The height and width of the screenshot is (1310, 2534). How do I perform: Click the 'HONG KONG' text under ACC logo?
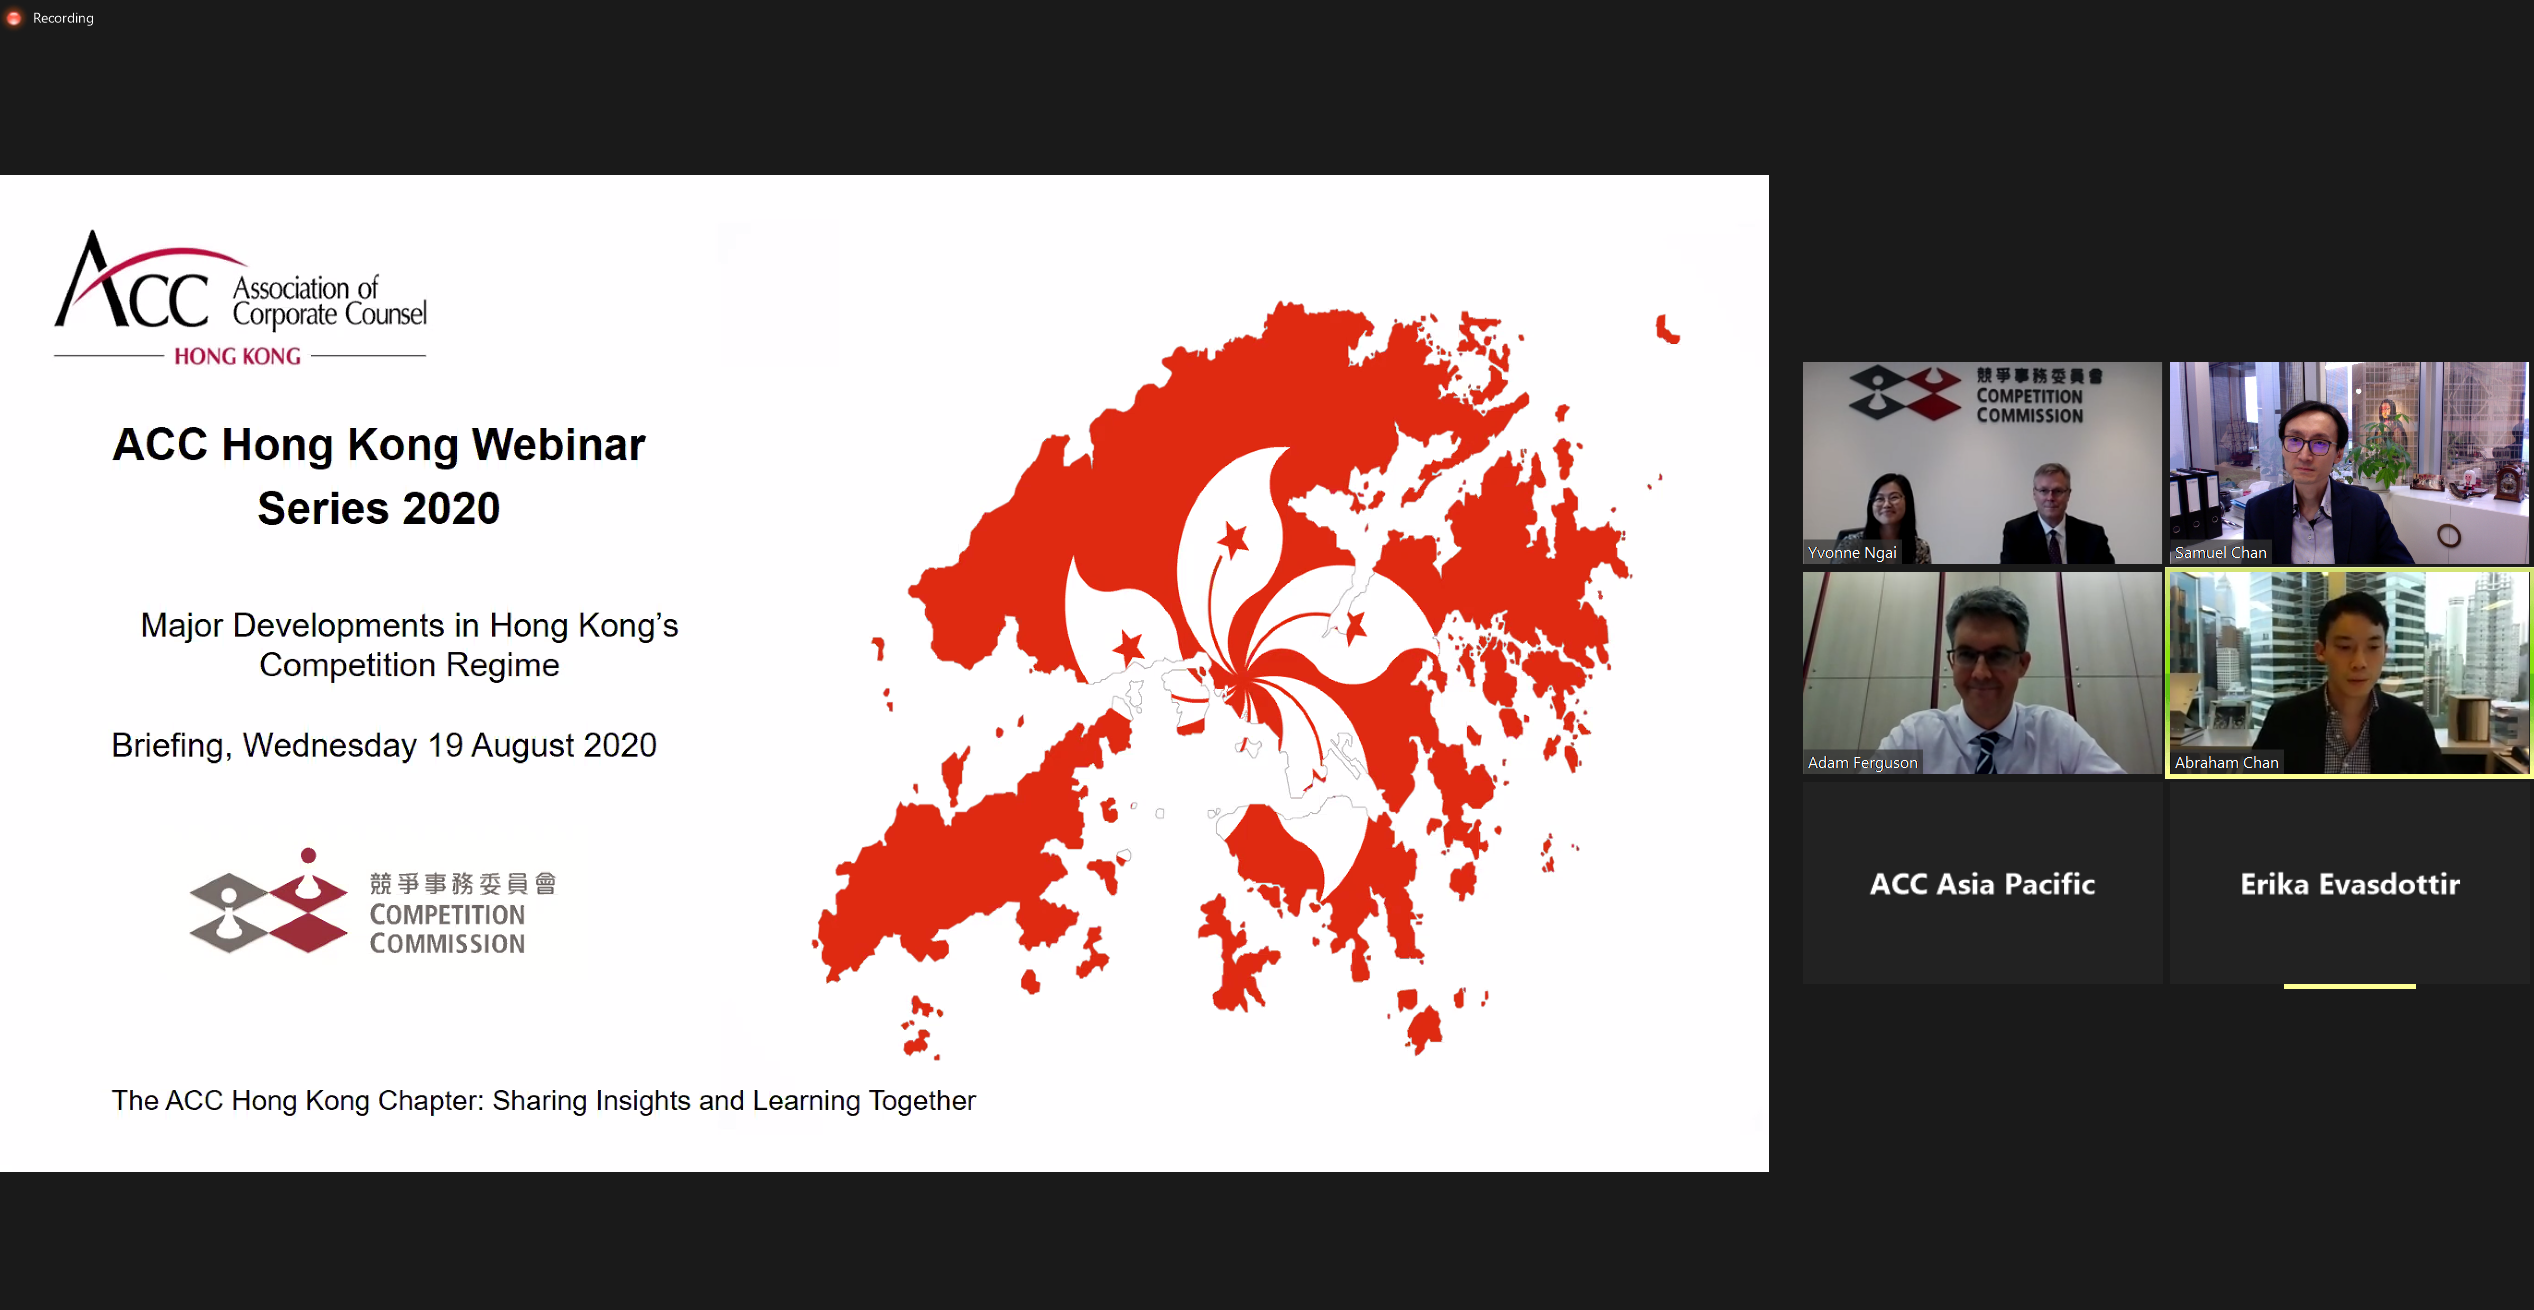click(x=237, y=357)
